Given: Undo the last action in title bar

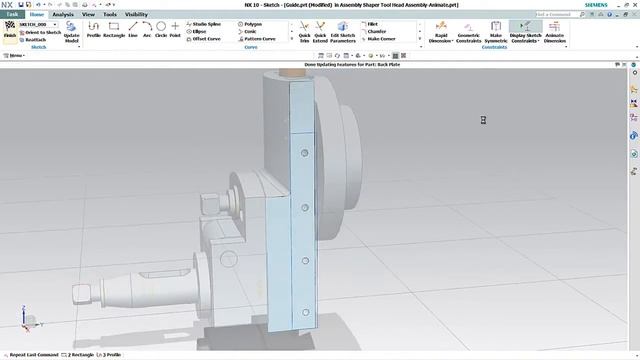Looking at the screenshot, I should [38, 5].
